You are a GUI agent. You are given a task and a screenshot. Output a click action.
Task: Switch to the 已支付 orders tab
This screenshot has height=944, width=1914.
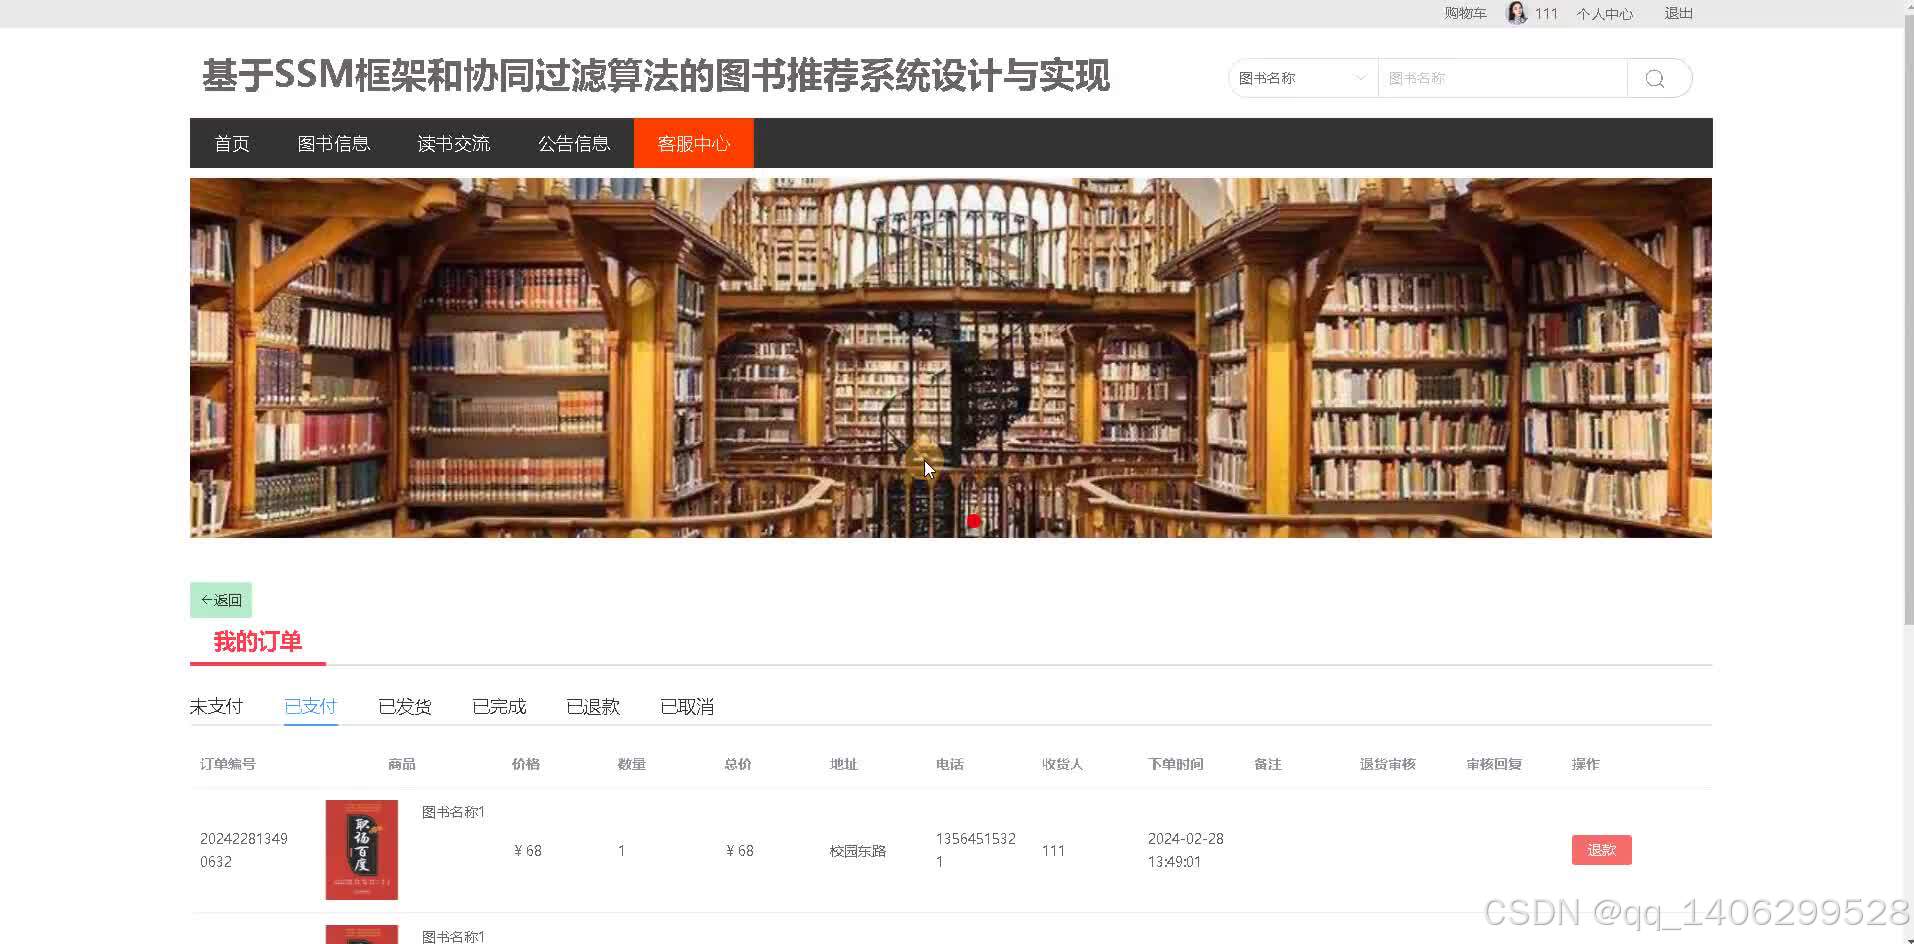click(x=311, y=706)
